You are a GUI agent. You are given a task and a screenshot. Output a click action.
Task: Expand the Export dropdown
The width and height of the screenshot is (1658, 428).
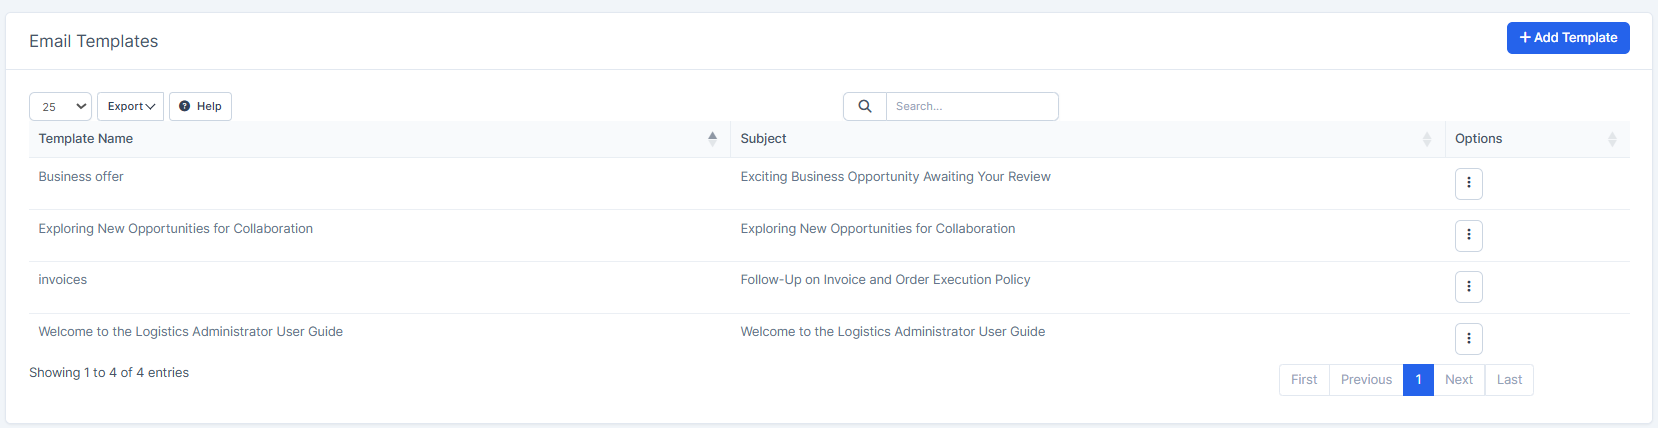[131, 106]
